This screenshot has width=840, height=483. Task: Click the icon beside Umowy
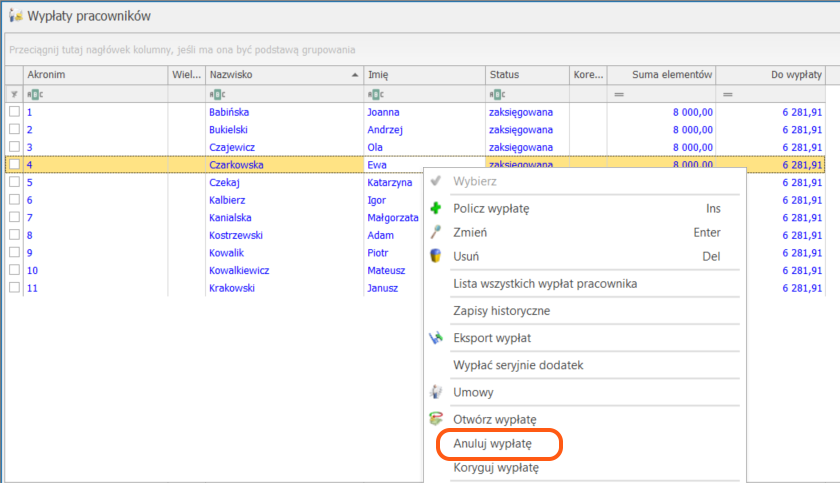436,392
